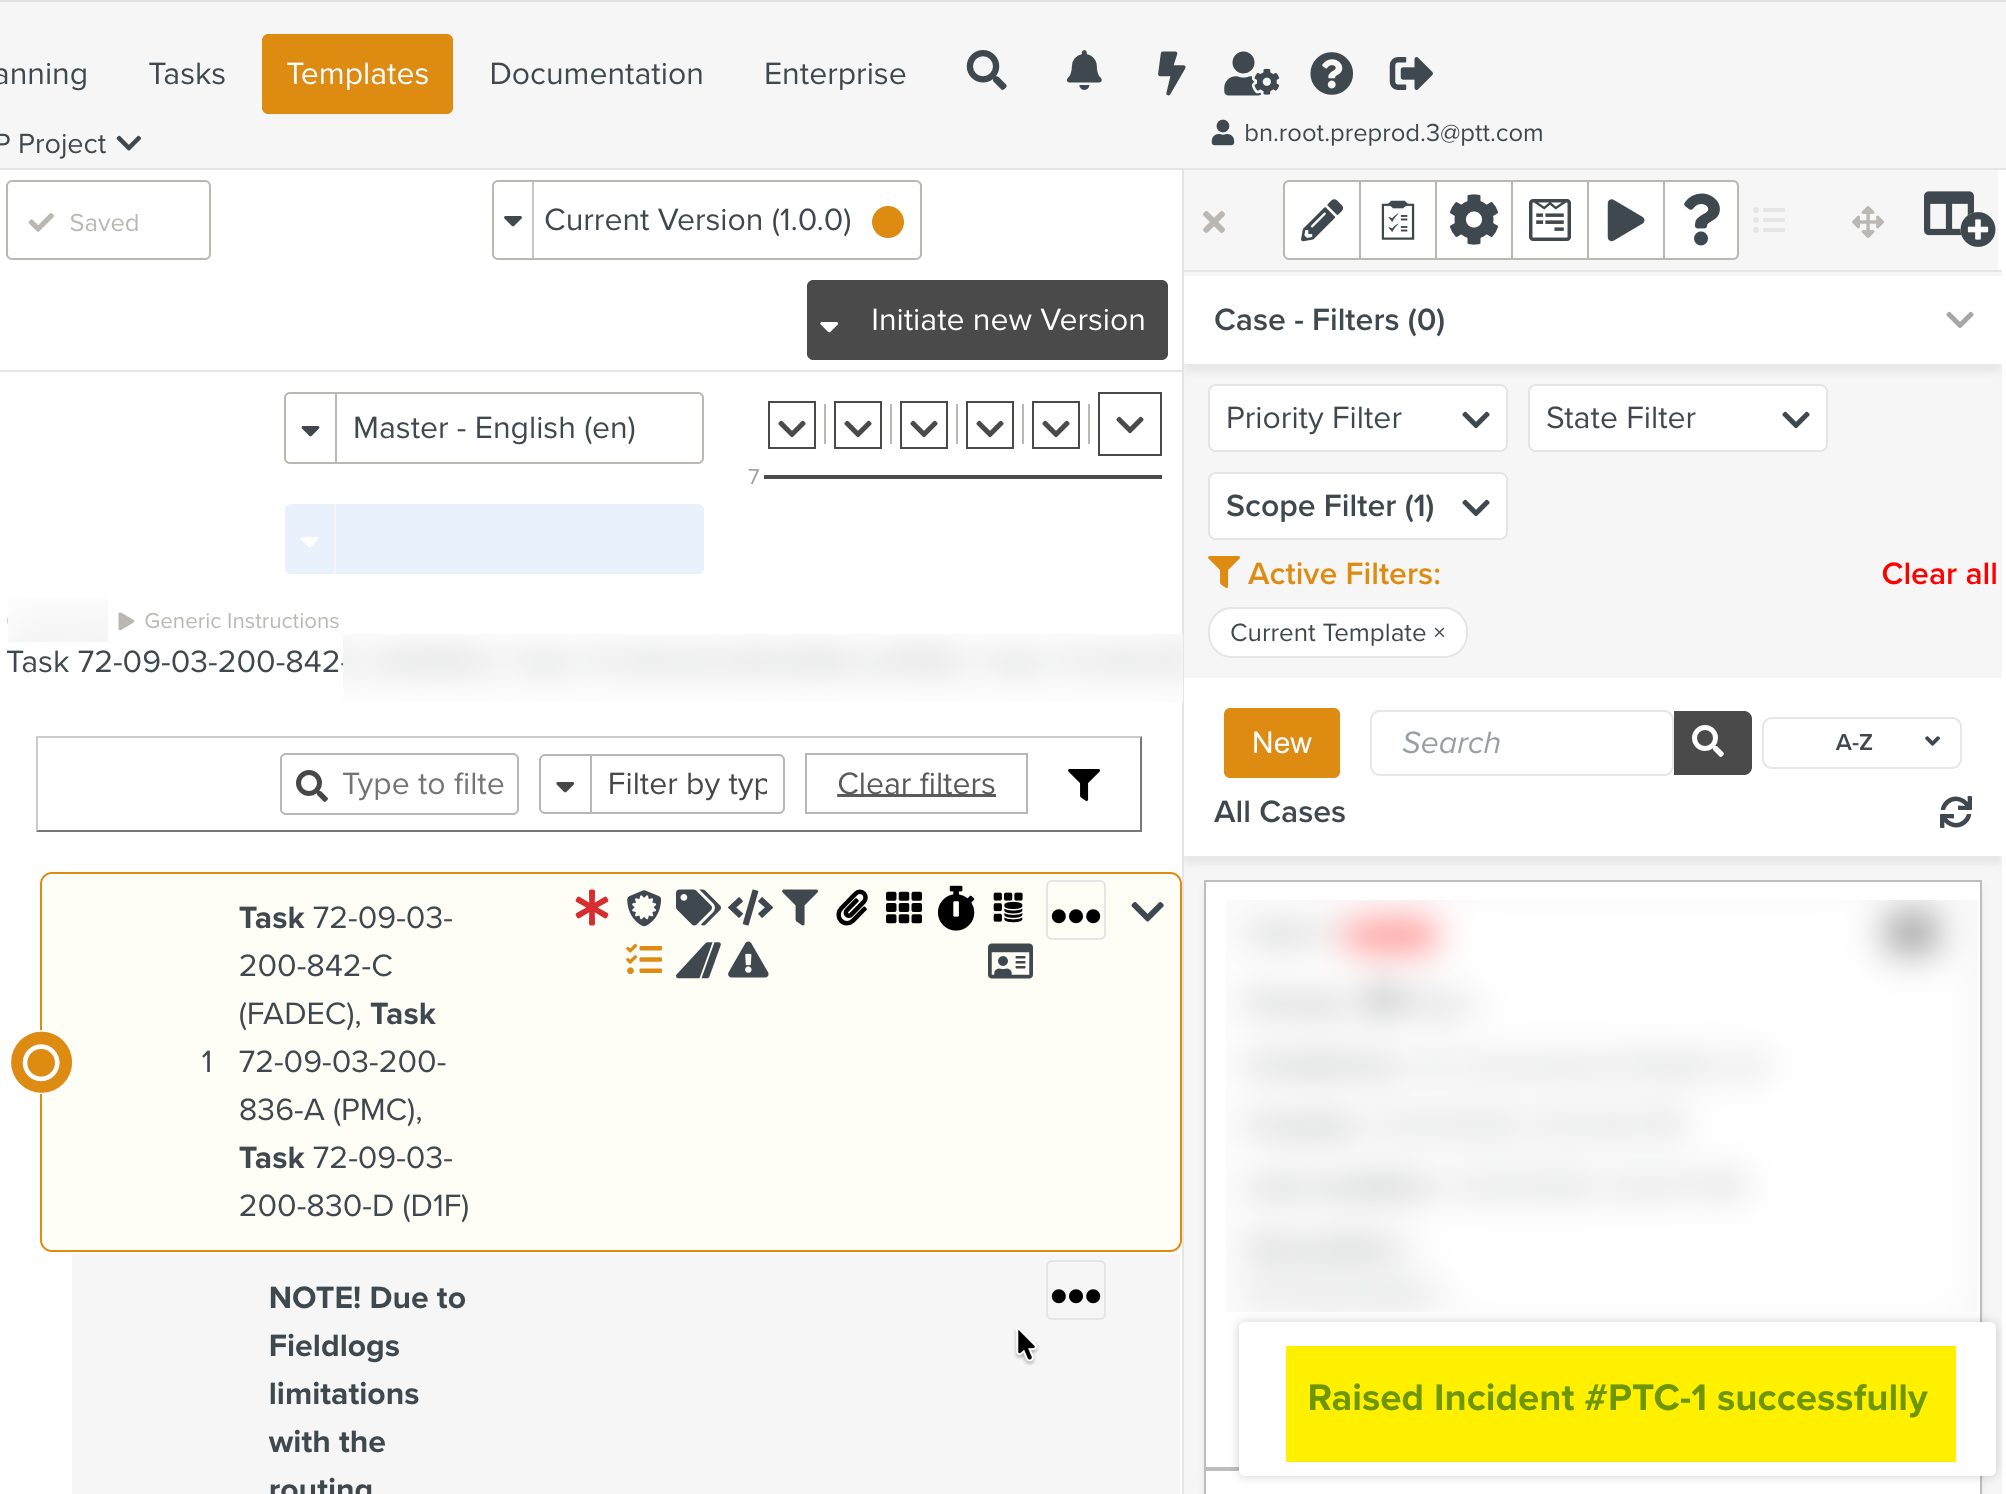Click the case Search input field
The width and height of the screenshot is (2006, 1494).
tap(1520, 743)
